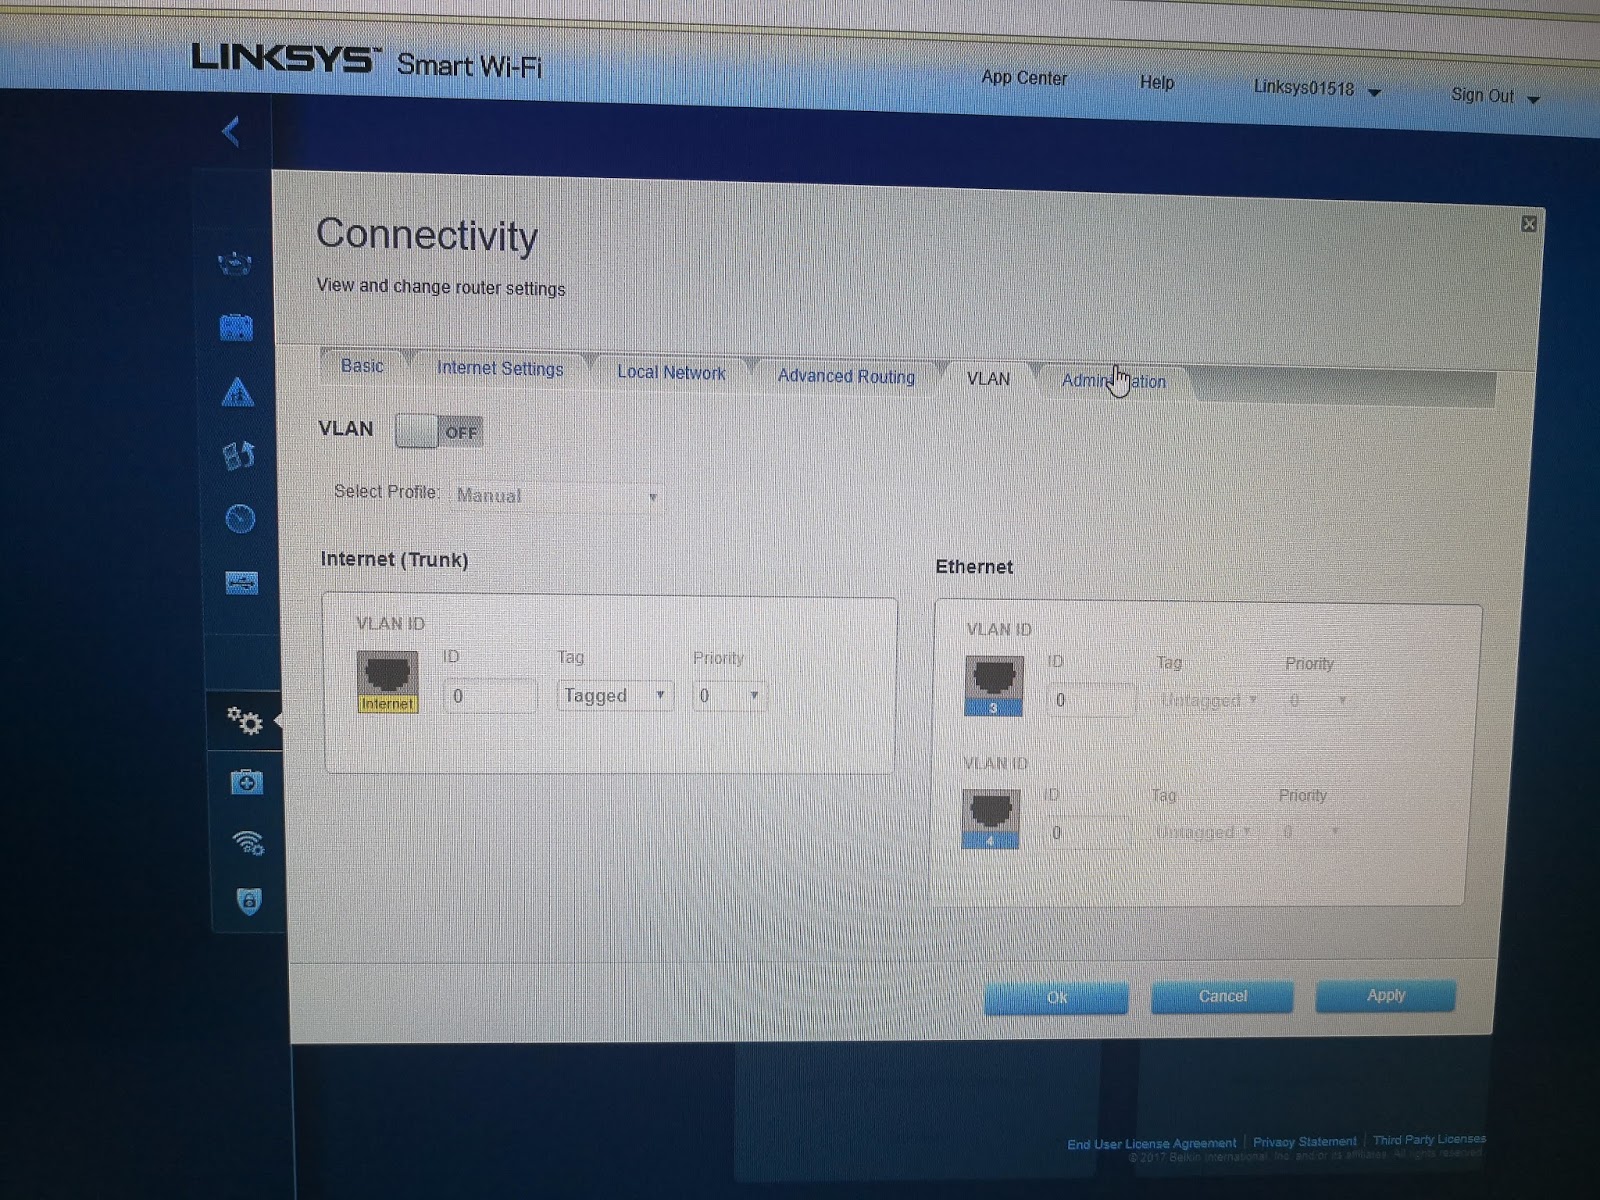The height and width of the screenshot is (1200, 1600).
Task: Open the port 3 Priority dropdown
Action: [1318, 701]
